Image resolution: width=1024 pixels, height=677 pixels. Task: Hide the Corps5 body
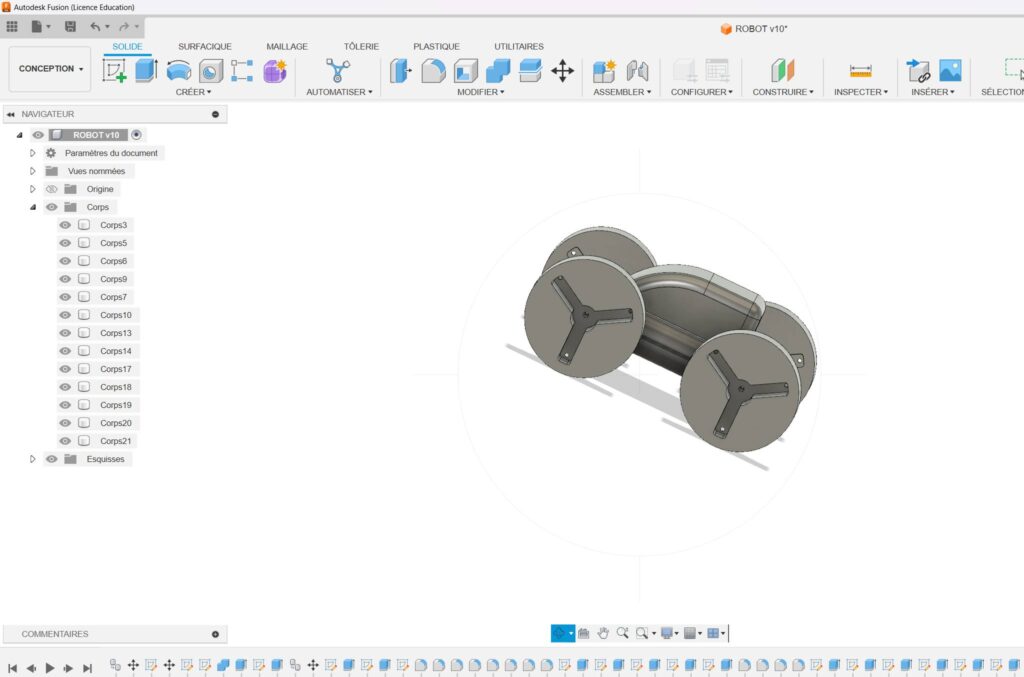coord(65,243)
